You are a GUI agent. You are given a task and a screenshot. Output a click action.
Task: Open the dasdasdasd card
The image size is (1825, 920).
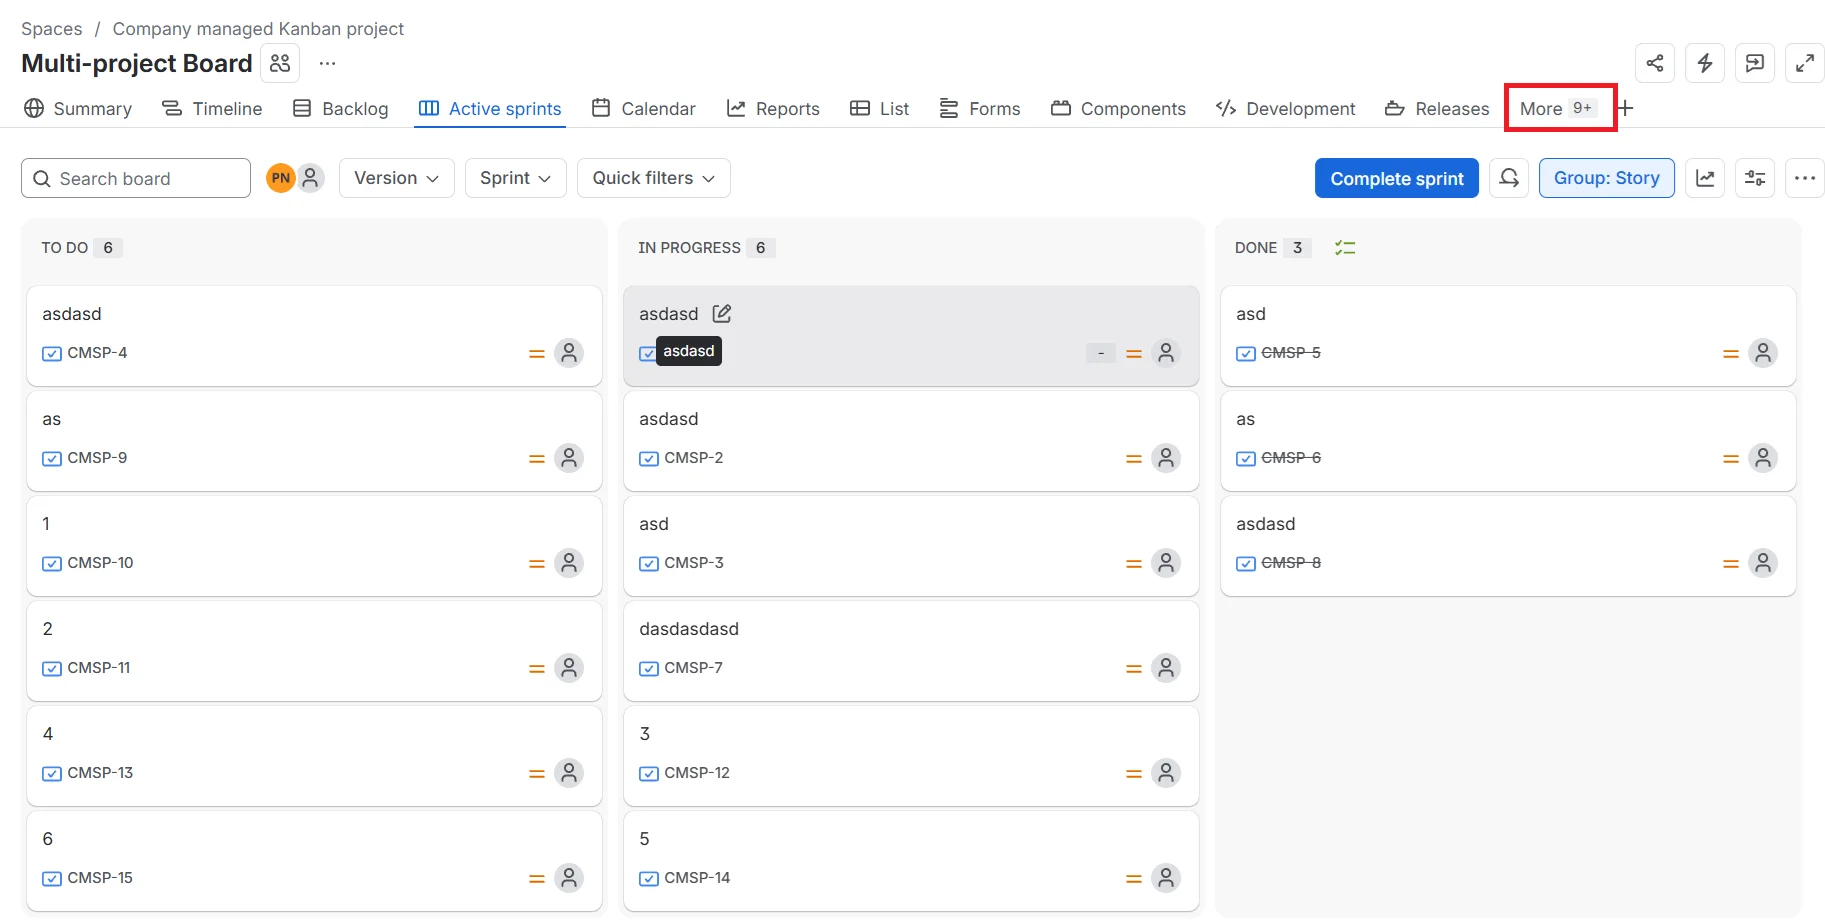911,651
